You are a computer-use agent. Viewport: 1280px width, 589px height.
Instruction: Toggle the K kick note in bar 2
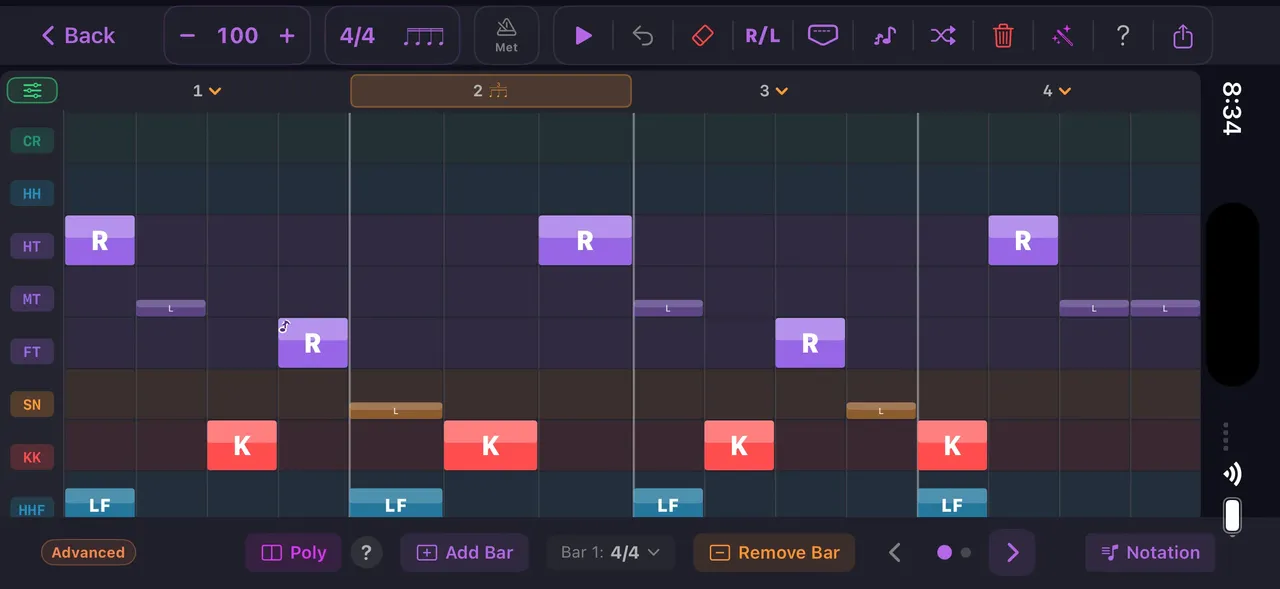pos(491,446)
